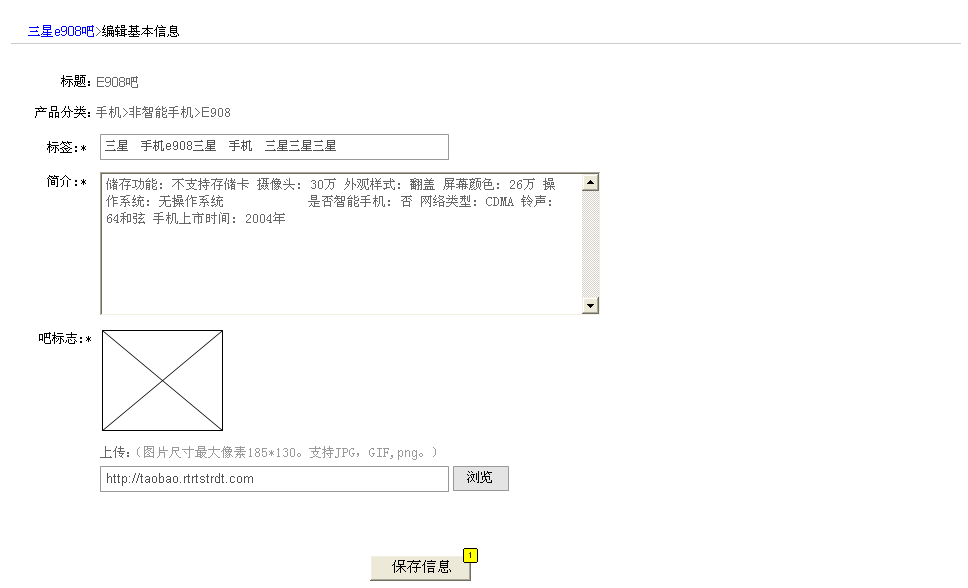The width and height of the screenshot is (968, 588).
Task: Click the upload path field with taobao URL
Action: tap(274, 479)
